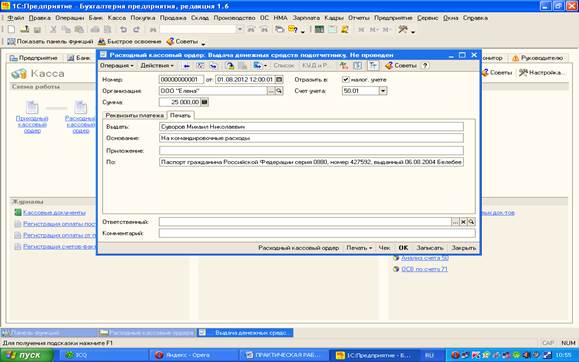Viewport: 579px width, 362px height.
Task: Click Приходный кассовый ордер icon in Касса panel
Action: click(32, 107)
